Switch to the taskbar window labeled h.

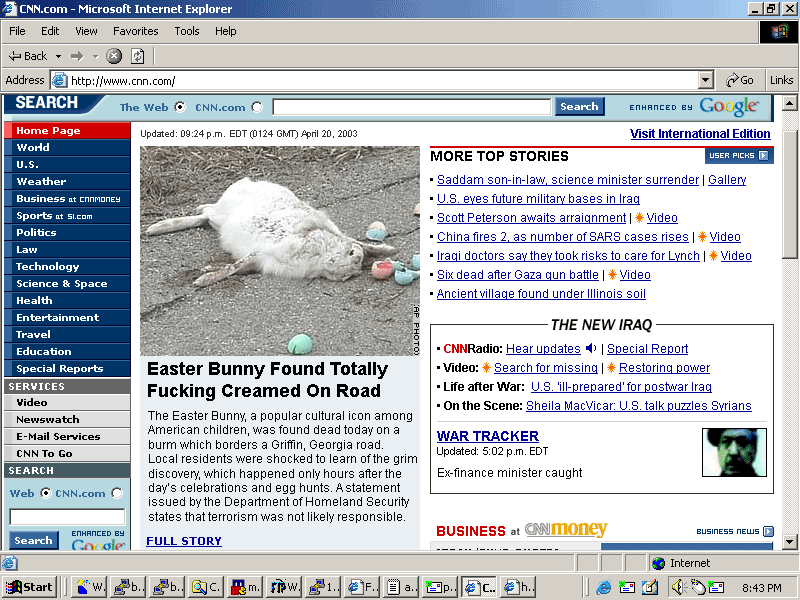click(517, 587)
